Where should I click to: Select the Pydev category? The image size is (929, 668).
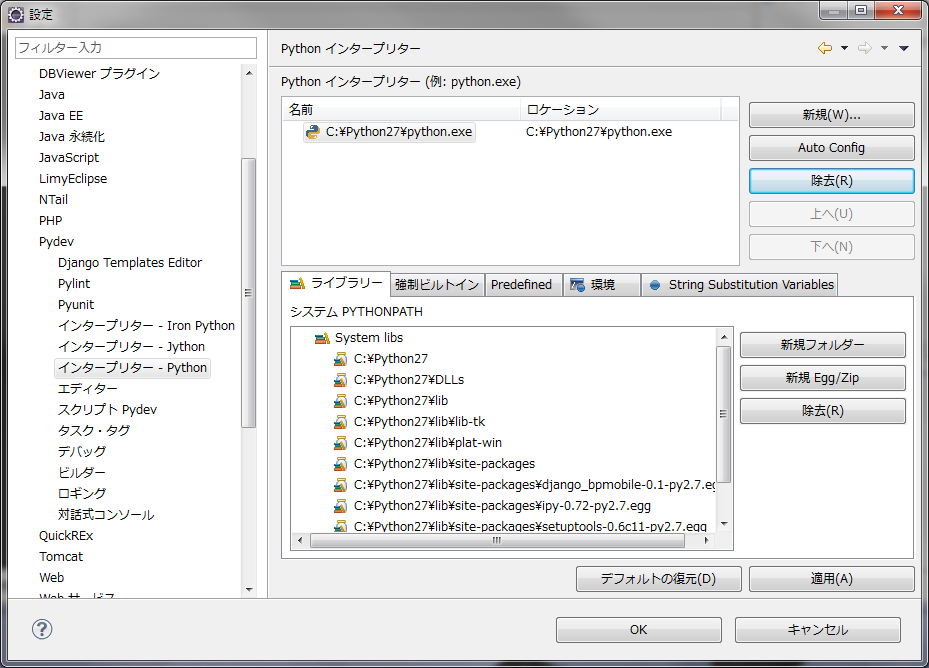pyautogui.click(x=56, y=241)
